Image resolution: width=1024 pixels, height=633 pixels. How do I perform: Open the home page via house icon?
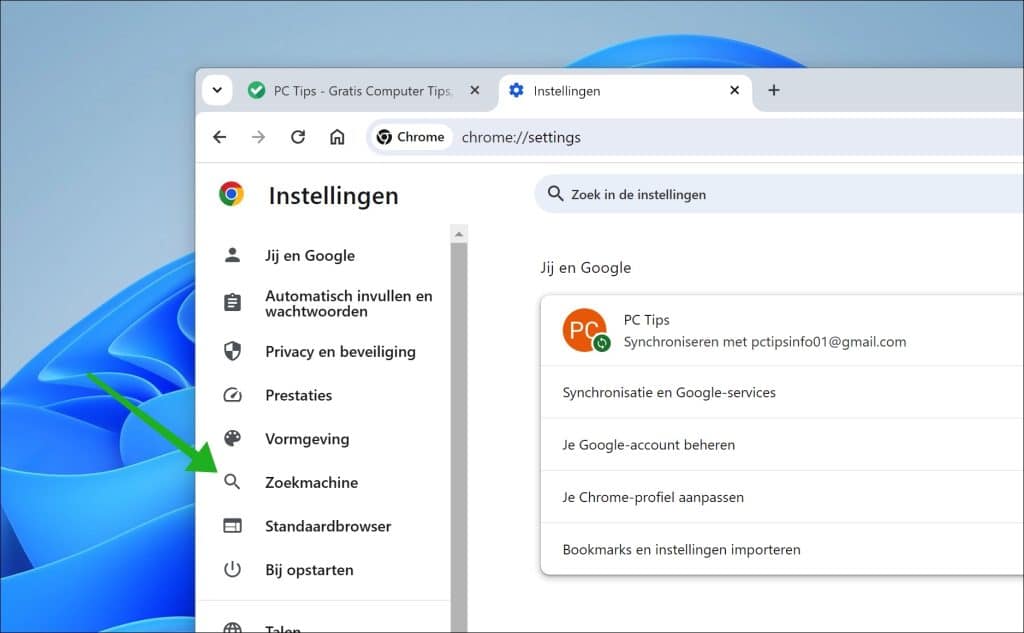pos(337,137)
